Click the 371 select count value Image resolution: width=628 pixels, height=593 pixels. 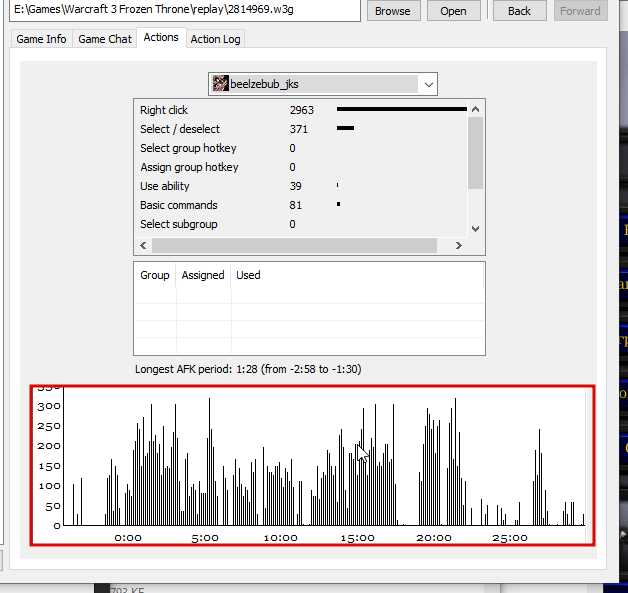point(298,129)
